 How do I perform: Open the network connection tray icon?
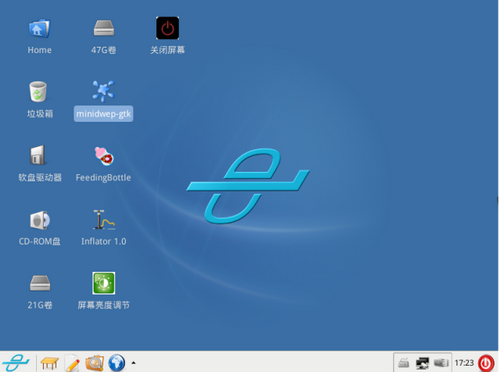coord(422,363)
